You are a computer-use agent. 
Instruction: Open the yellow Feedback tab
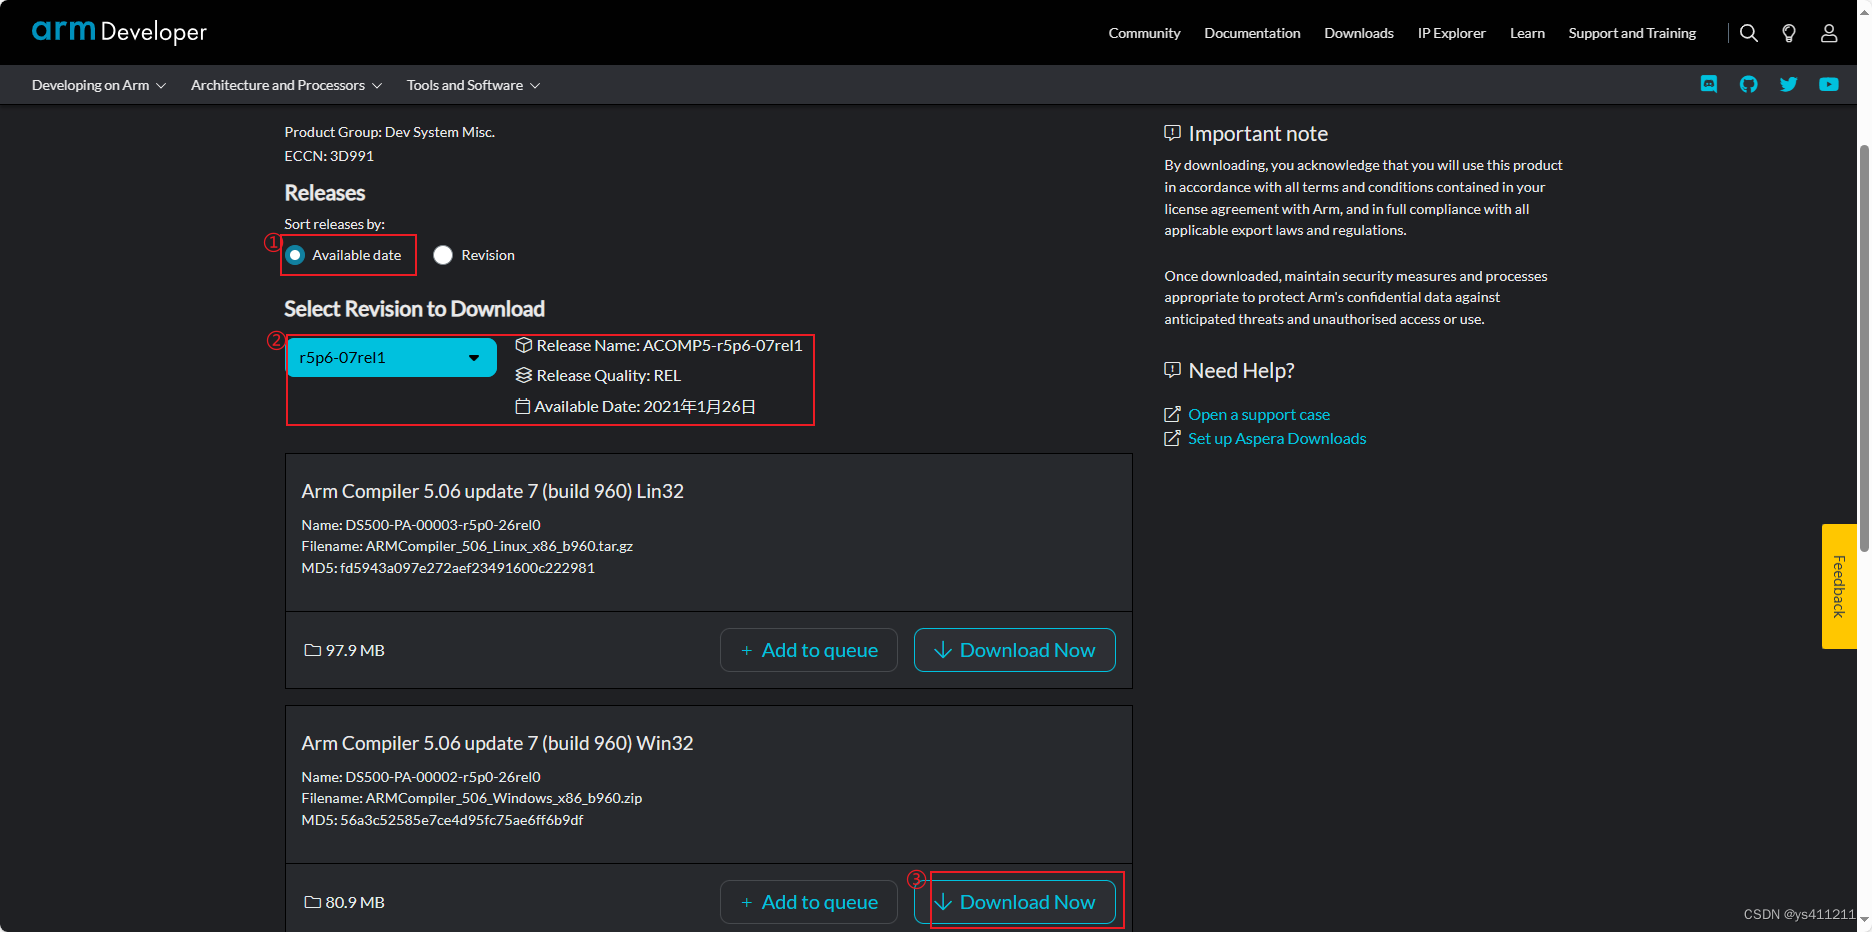1839,586
